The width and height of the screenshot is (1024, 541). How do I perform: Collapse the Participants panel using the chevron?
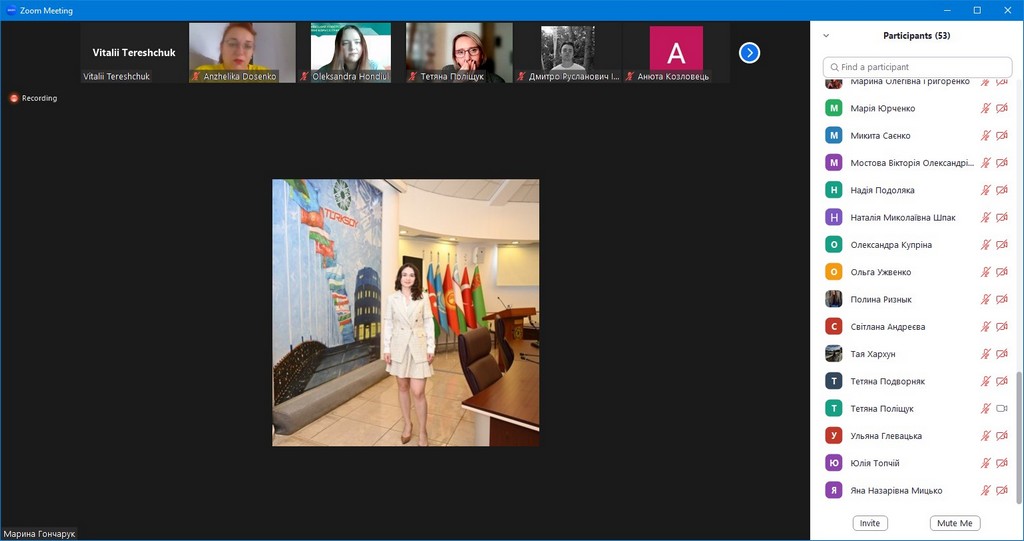pyautogui.click(x=826, y=36)
